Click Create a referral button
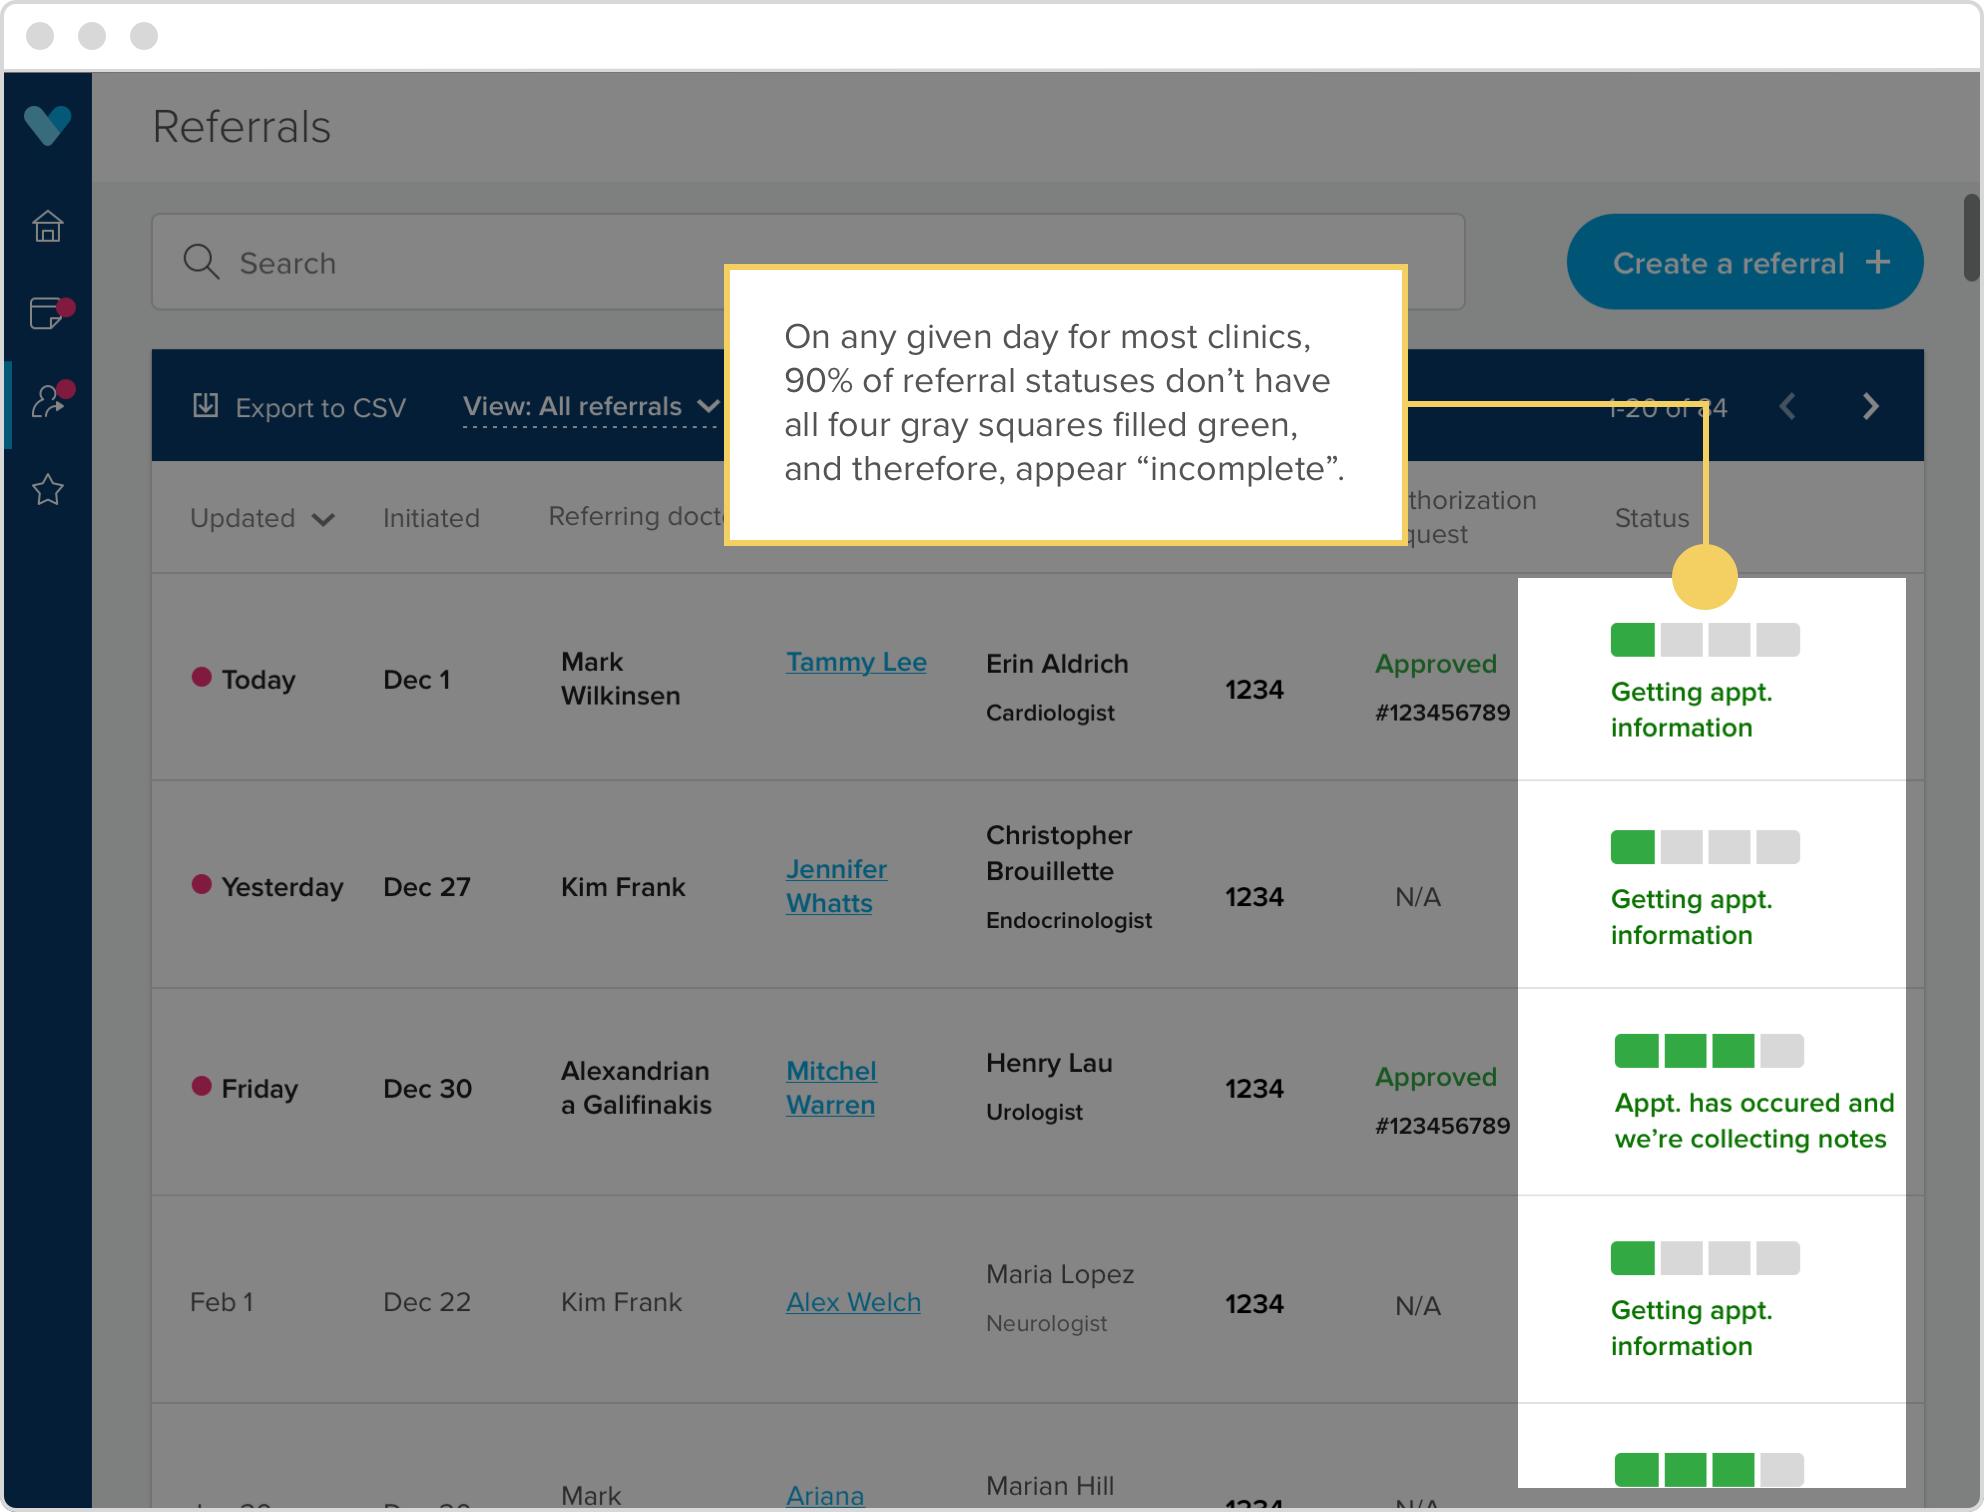Screen dimensions: 1984x1512 tap(1744, 262)
